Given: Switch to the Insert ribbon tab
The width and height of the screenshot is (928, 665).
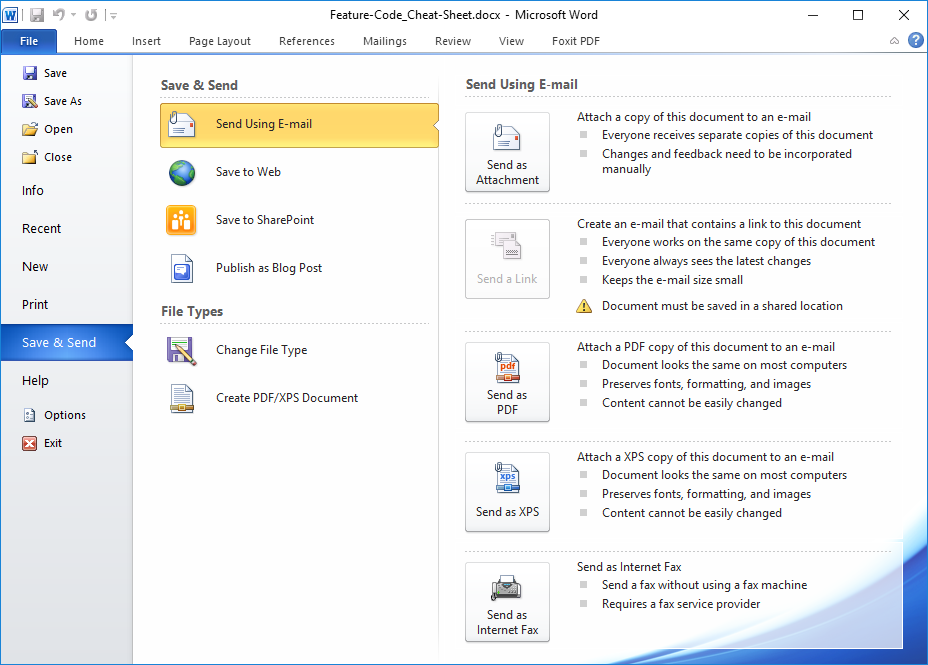Looking at the screenshot, I should 146,41.
